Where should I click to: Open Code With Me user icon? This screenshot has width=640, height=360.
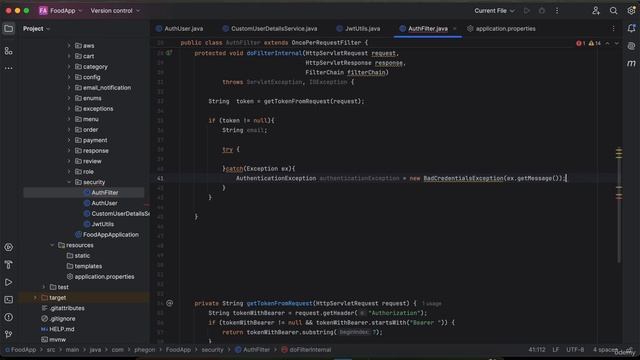596,11
